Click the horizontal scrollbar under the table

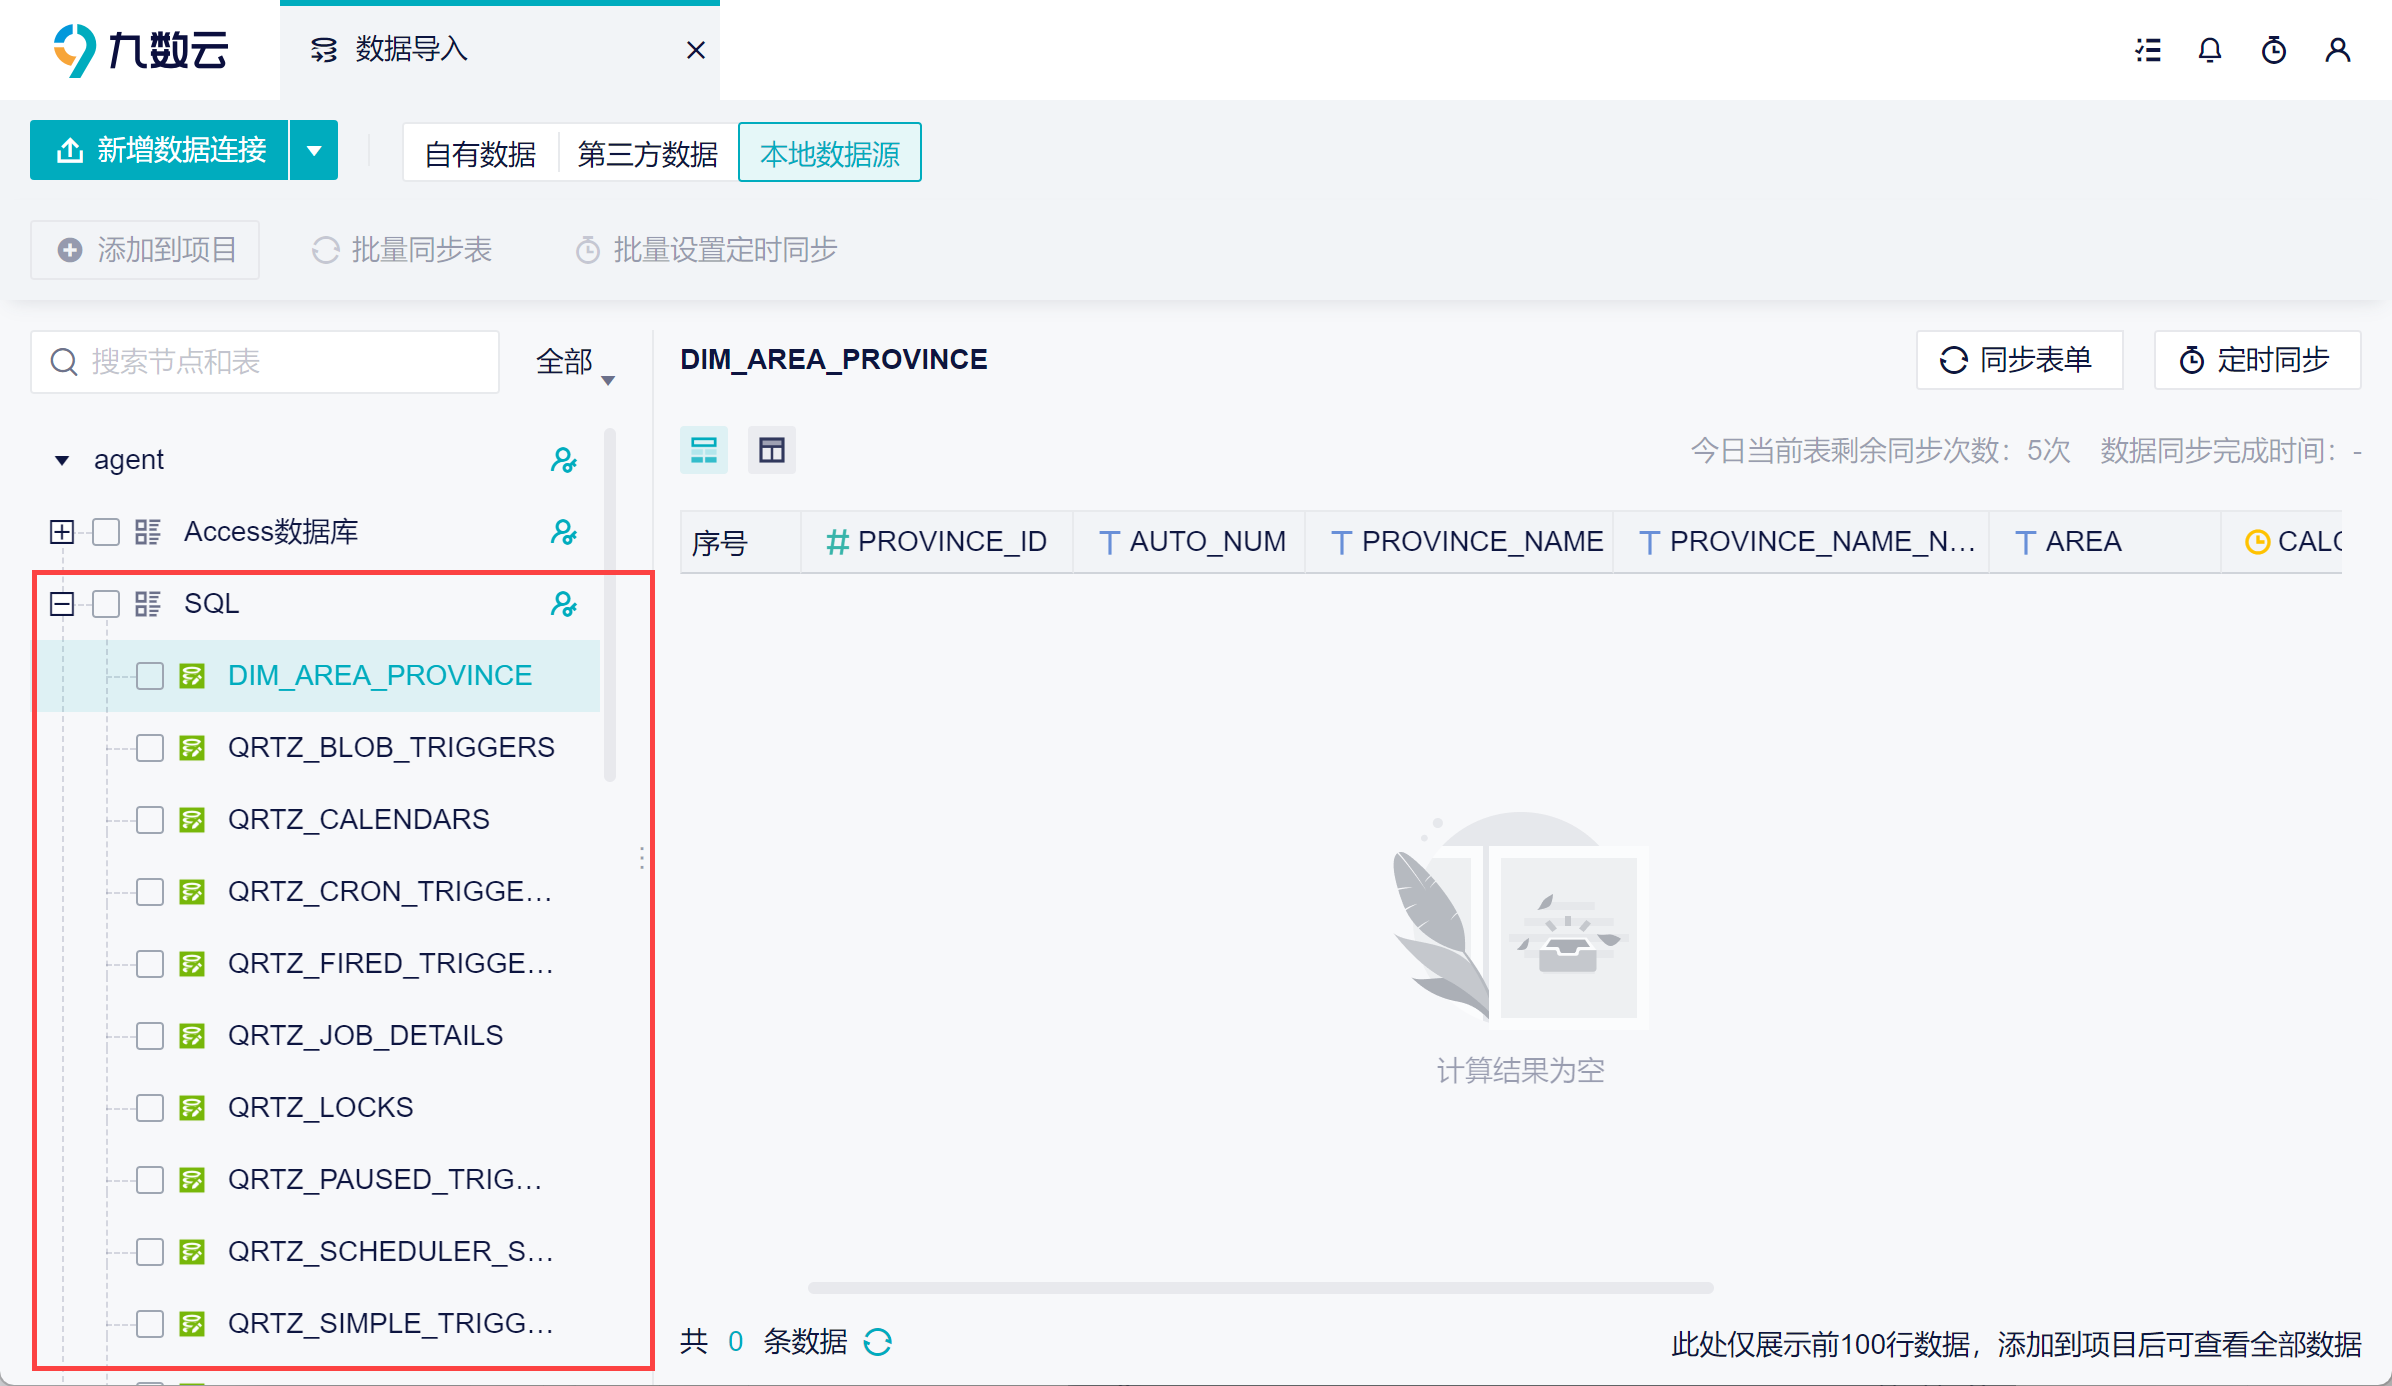(1260, 1288)
